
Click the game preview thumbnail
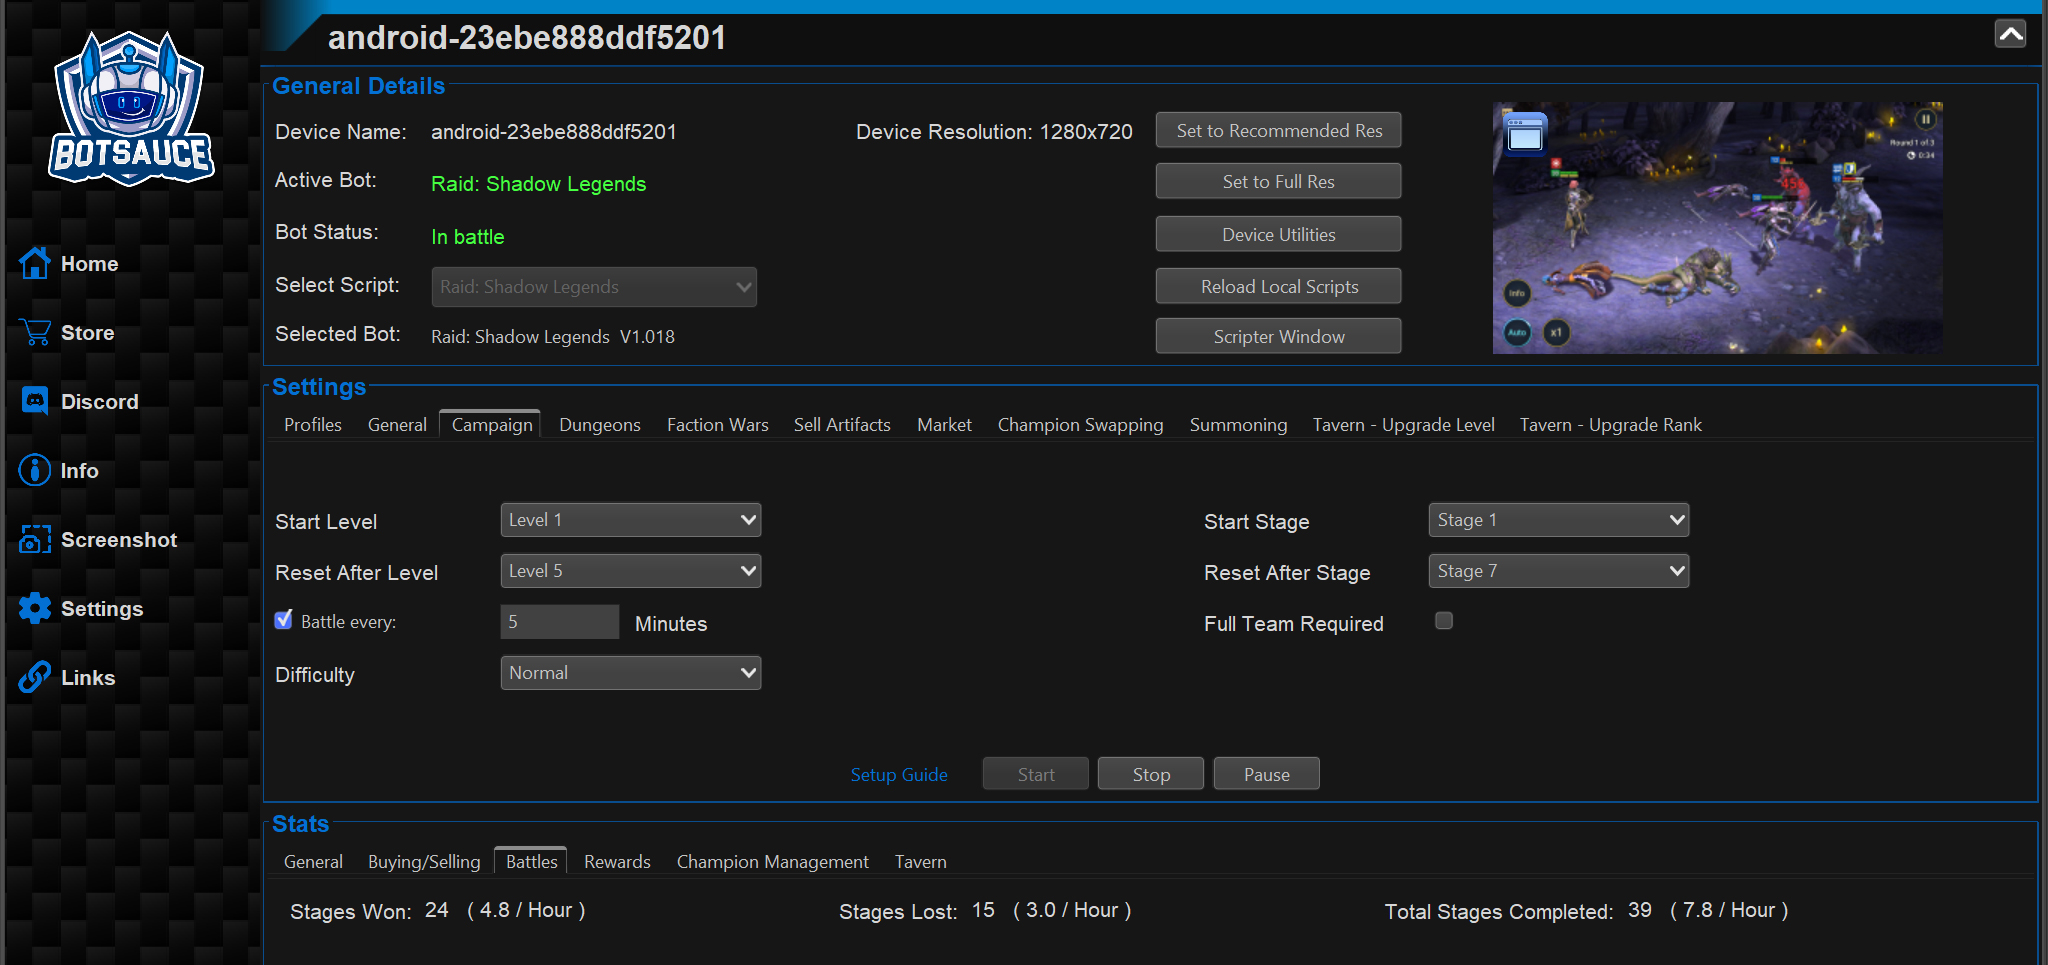1717,228
